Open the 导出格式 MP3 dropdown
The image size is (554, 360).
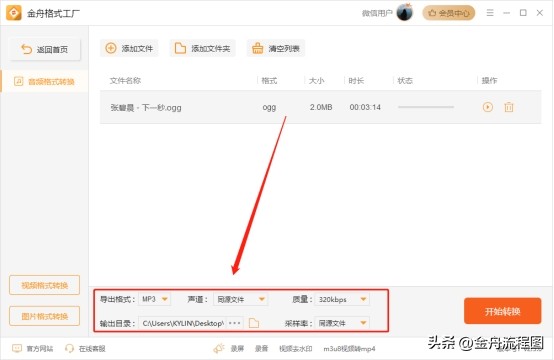point(155,299)
